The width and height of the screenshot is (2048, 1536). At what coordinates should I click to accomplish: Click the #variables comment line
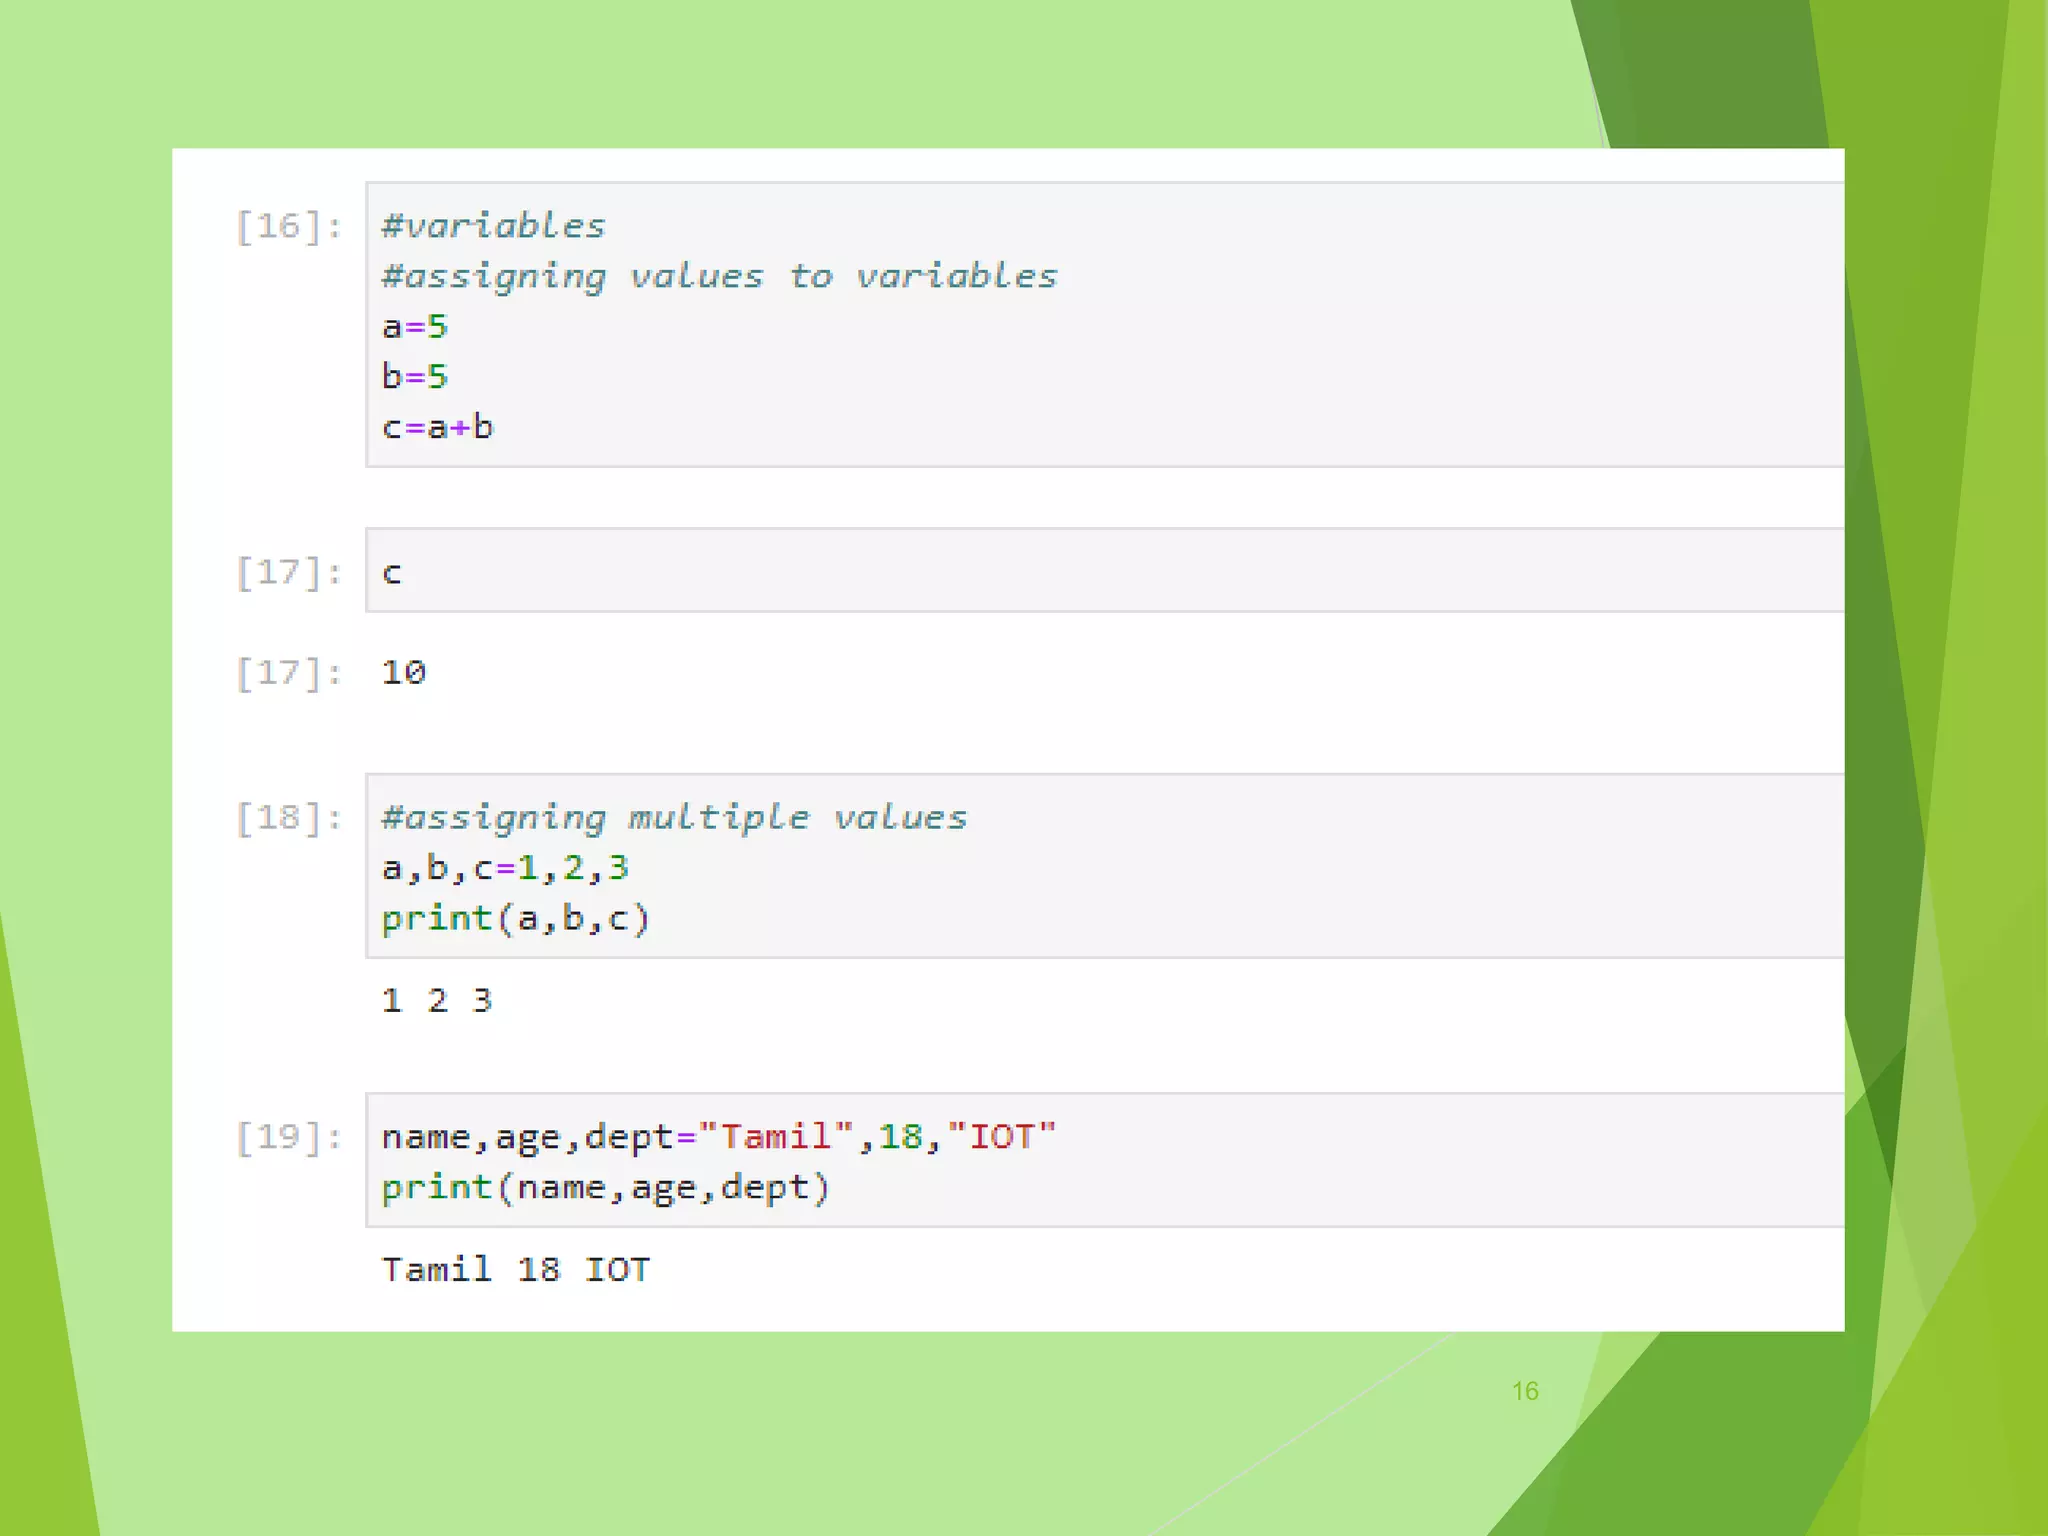(494, 226)
